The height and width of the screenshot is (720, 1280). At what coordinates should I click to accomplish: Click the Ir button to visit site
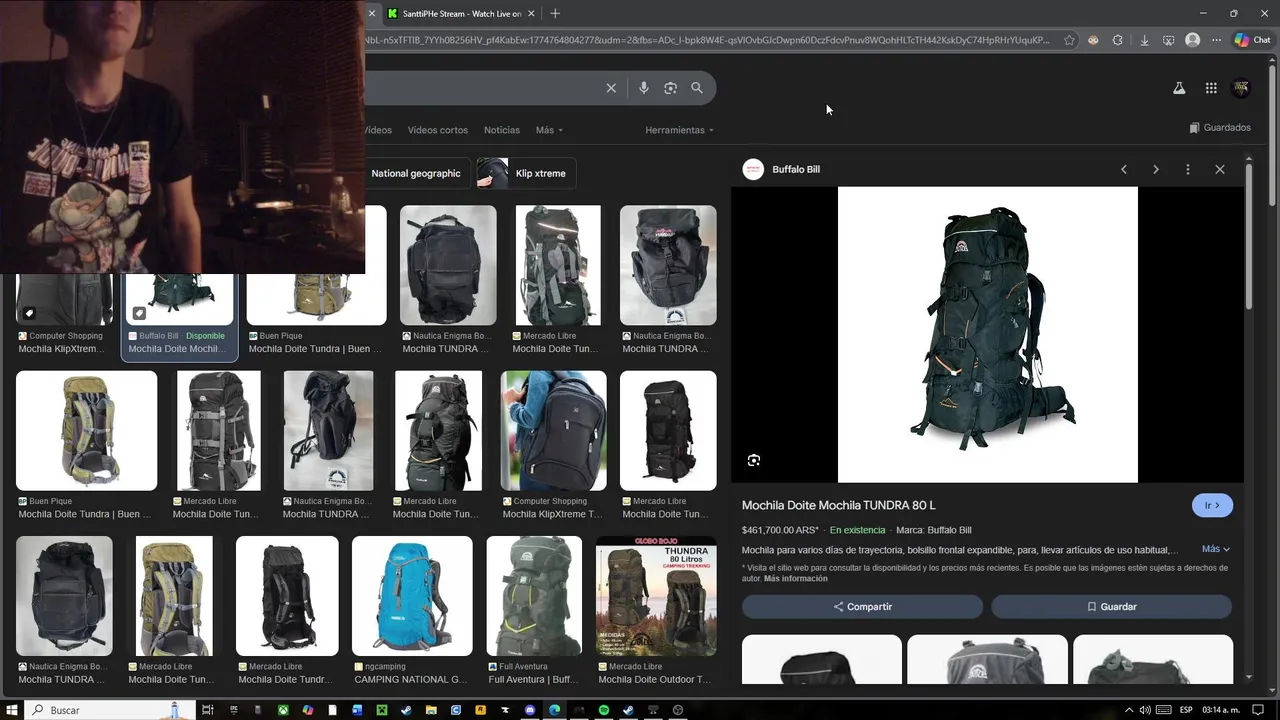(x=1212, y=505)
